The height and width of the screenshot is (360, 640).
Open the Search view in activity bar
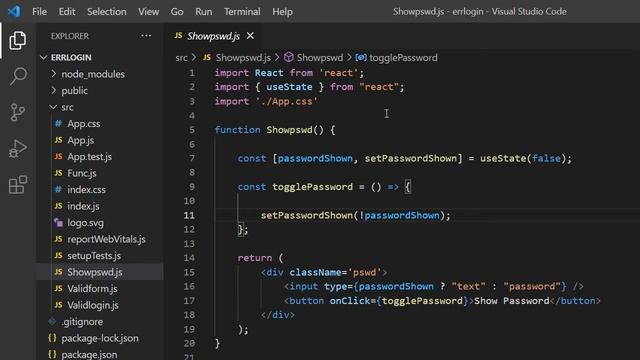click(18, 76)
